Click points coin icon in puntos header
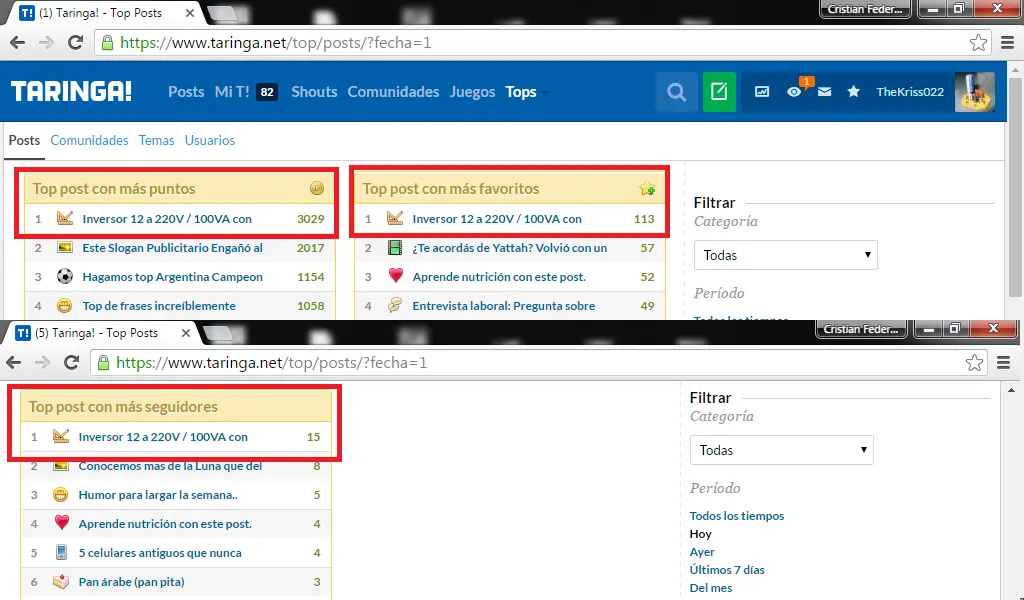The image size is (1024, 600). click(x=317, y=189)
